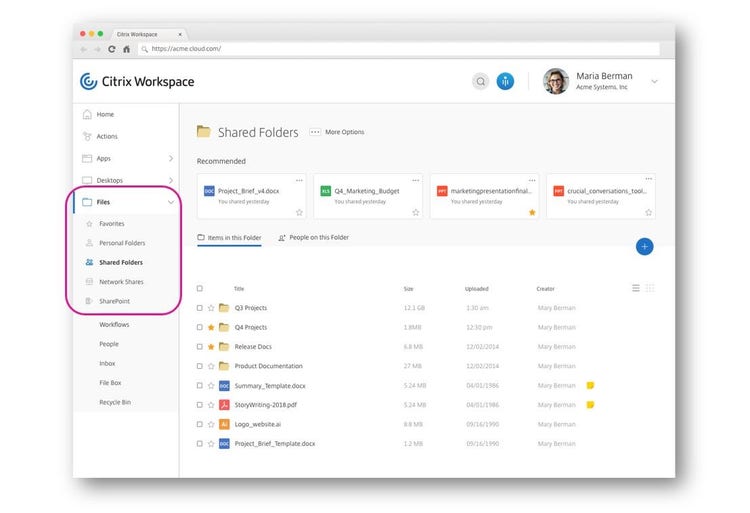The image size is (750, 513).
Task: Star the Logo_website.ai file
Action: point(211,425)
